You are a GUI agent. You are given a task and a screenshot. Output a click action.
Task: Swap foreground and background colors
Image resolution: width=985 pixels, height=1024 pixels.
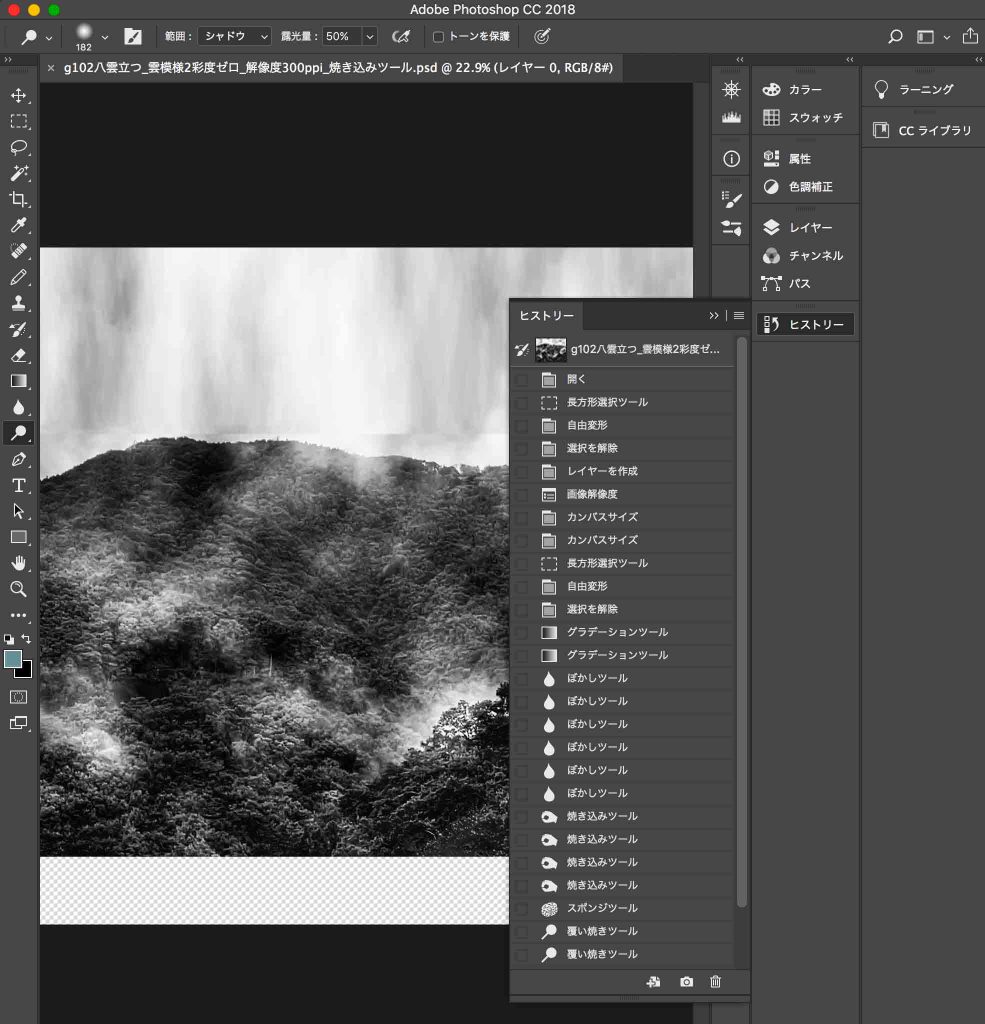pyautogui.click(x=26, y=639)
